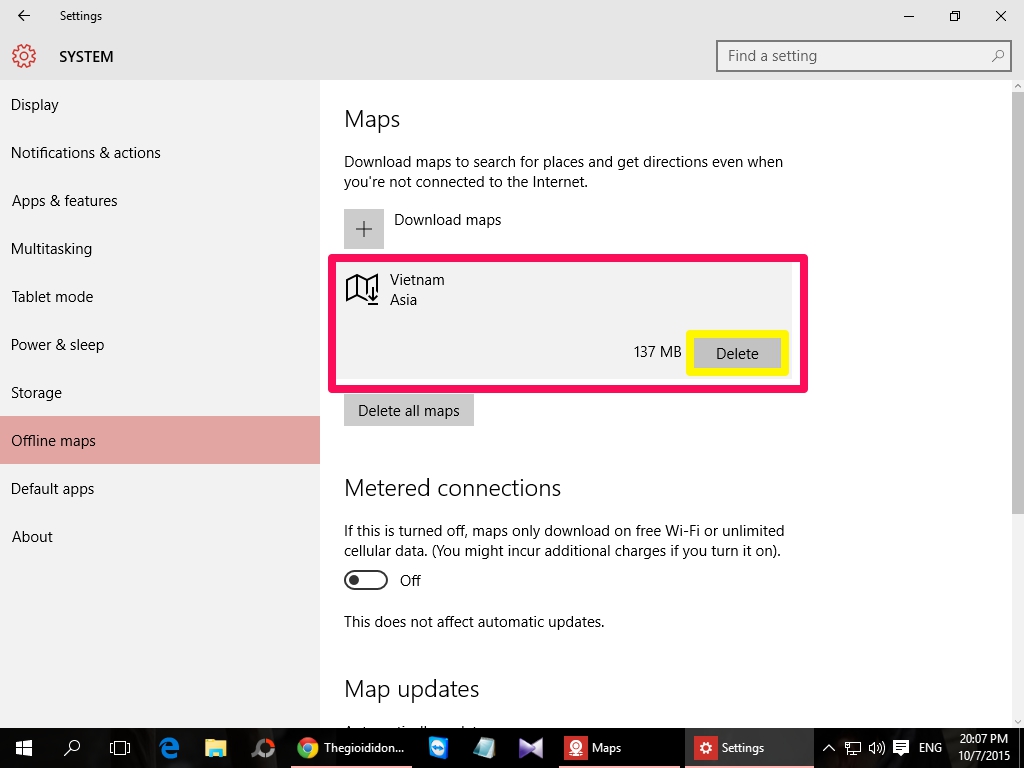Open the clock showing 20:07 PM
Screen dimensions: 1024x768
(x=984, y=748)
